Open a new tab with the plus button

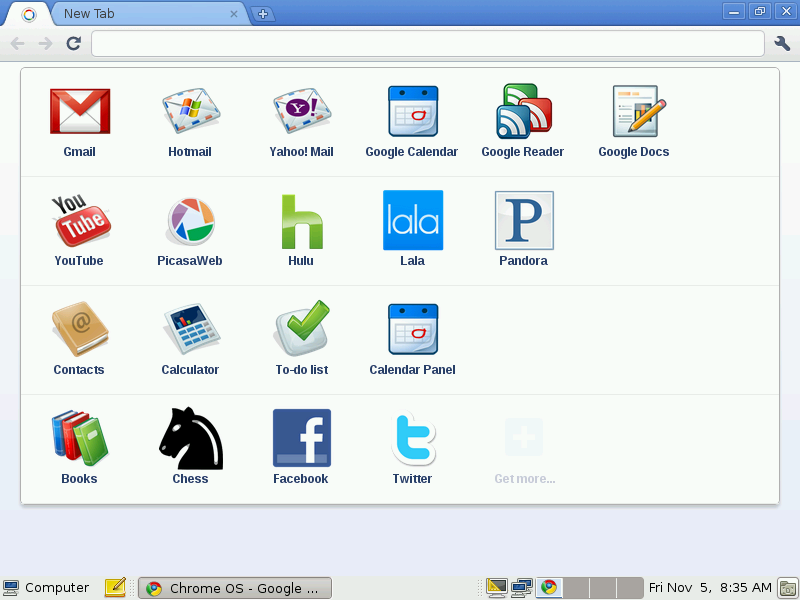[262, 14]
